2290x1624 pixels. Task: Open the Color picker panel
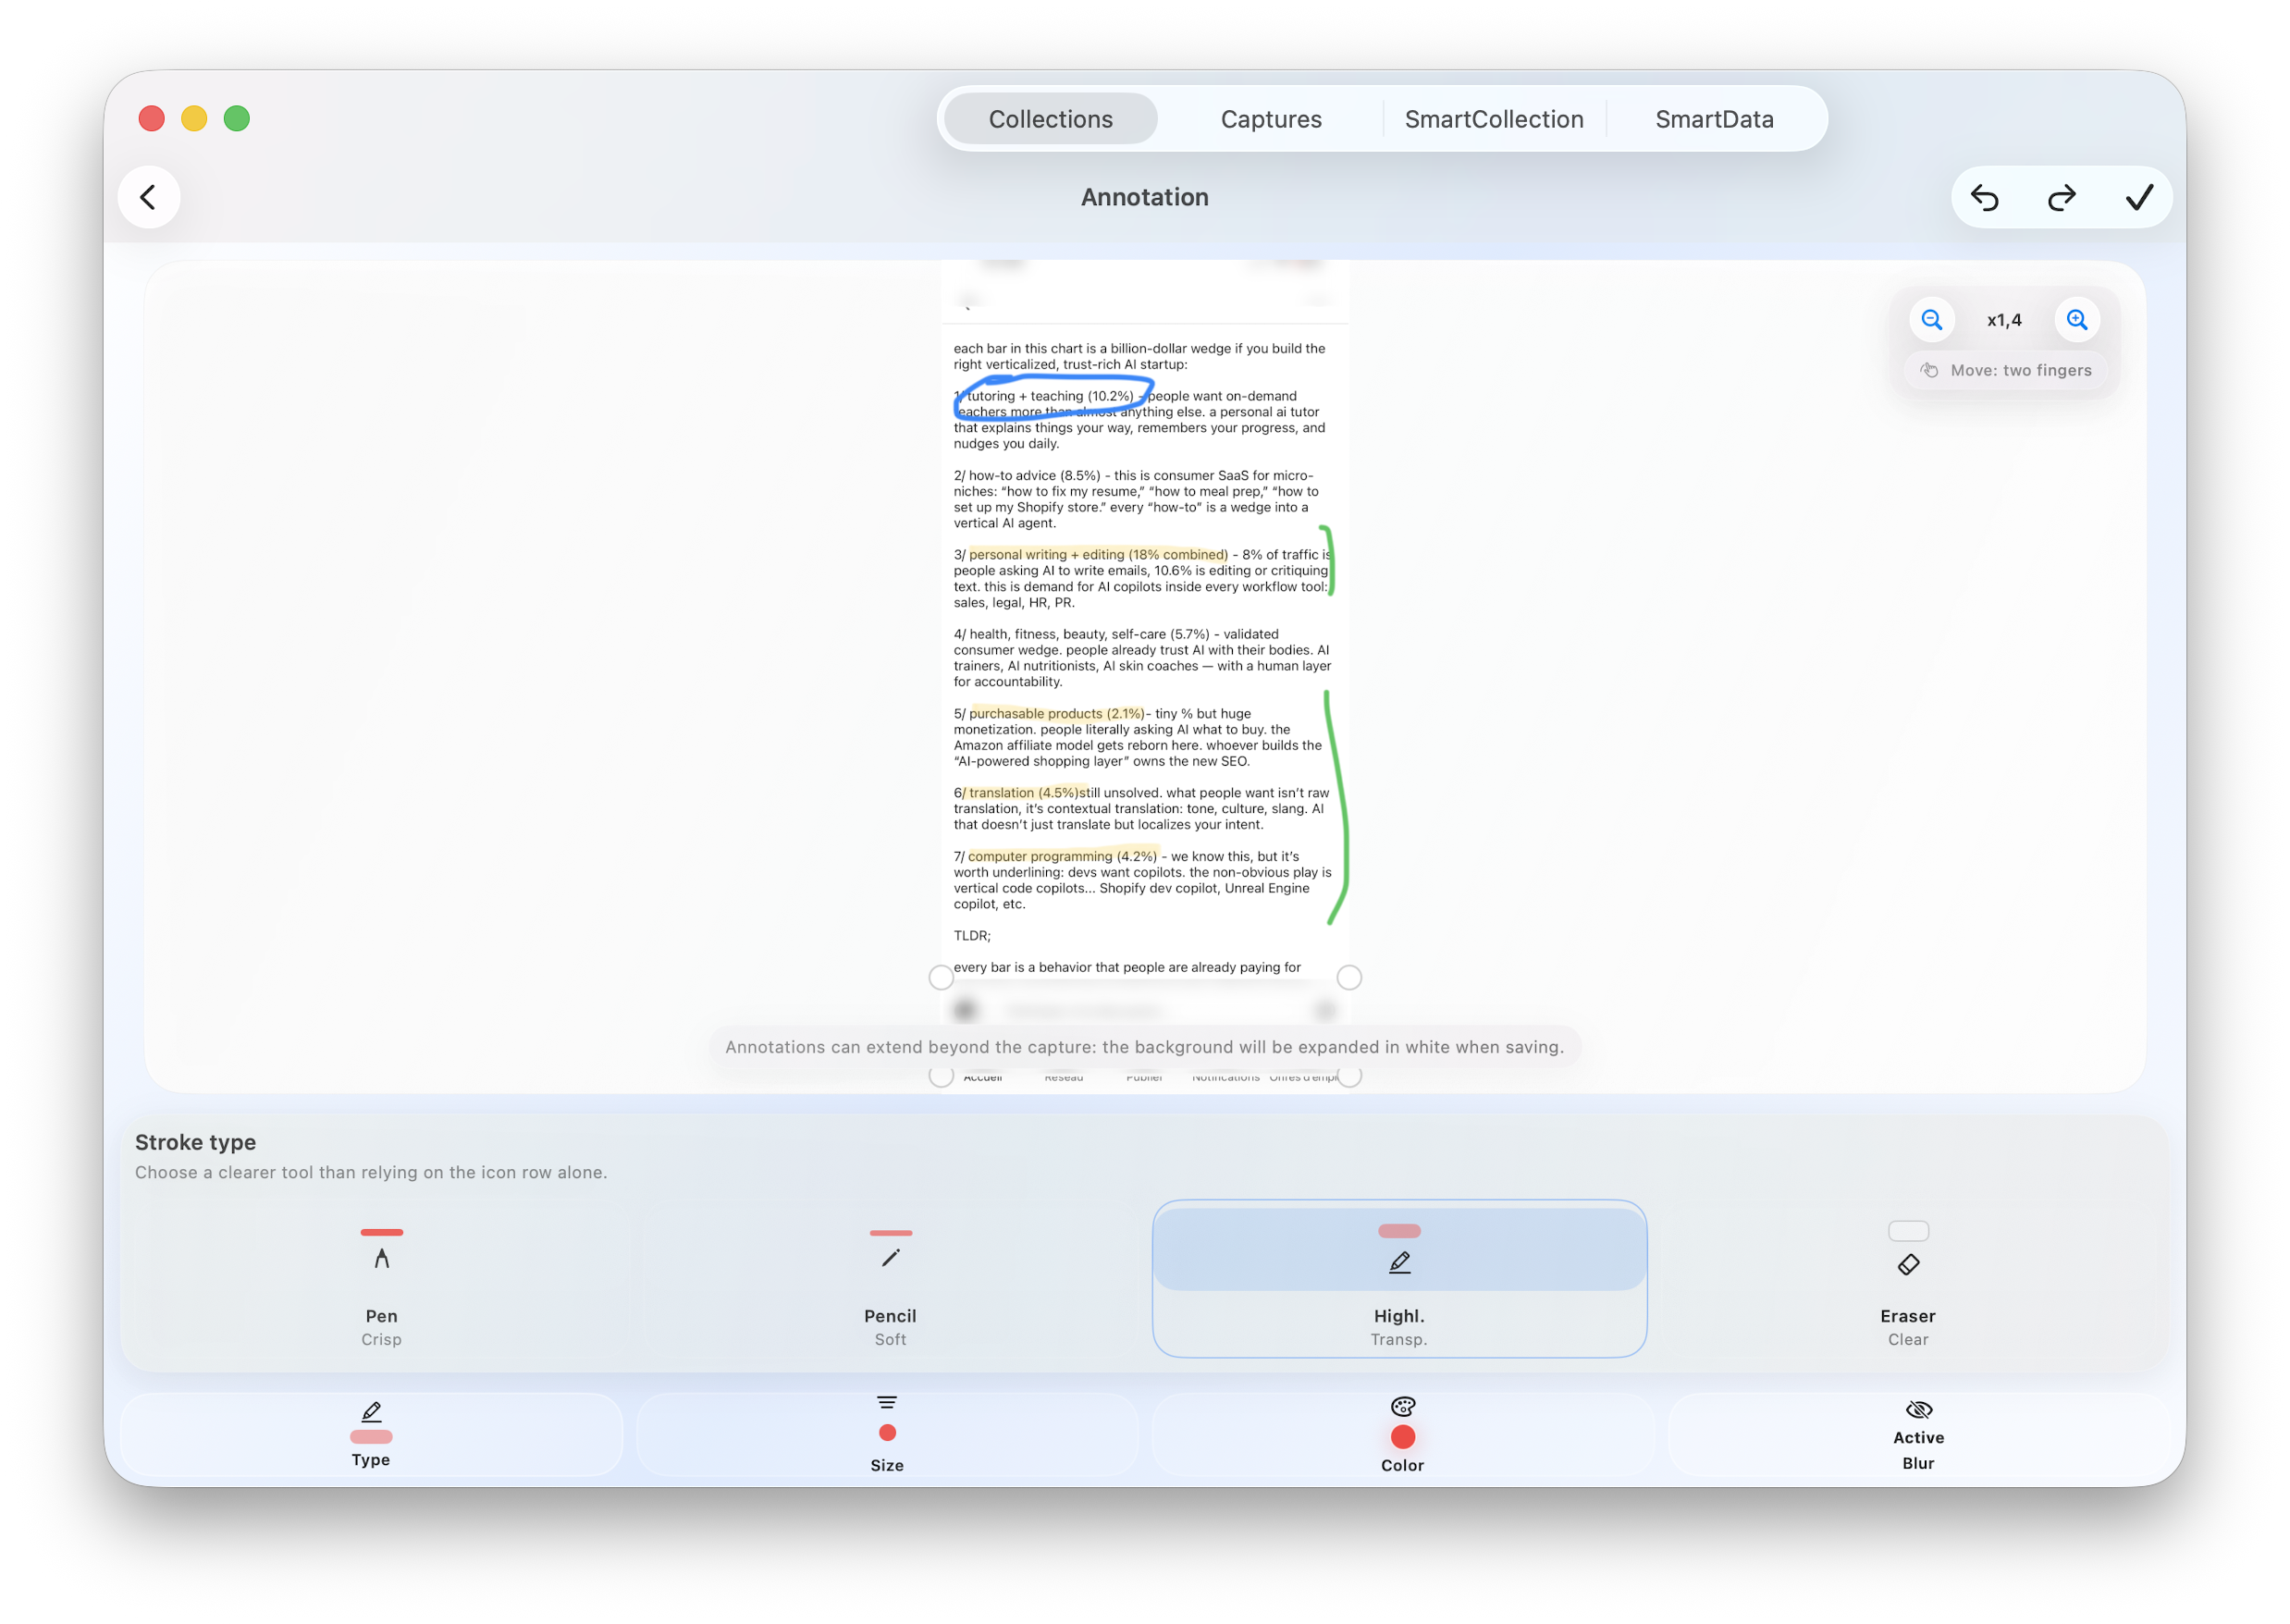pyautogui.click(x=1402, y=1435)
